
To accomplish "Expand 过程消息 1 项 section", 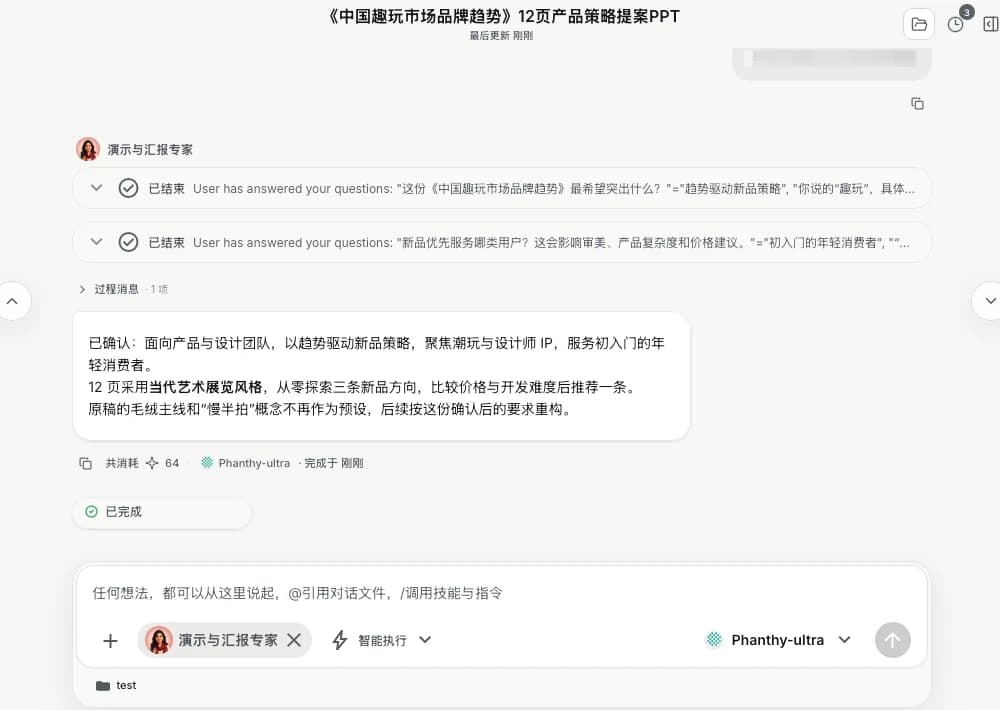I will pyautogui.click(x=123, y=289).
